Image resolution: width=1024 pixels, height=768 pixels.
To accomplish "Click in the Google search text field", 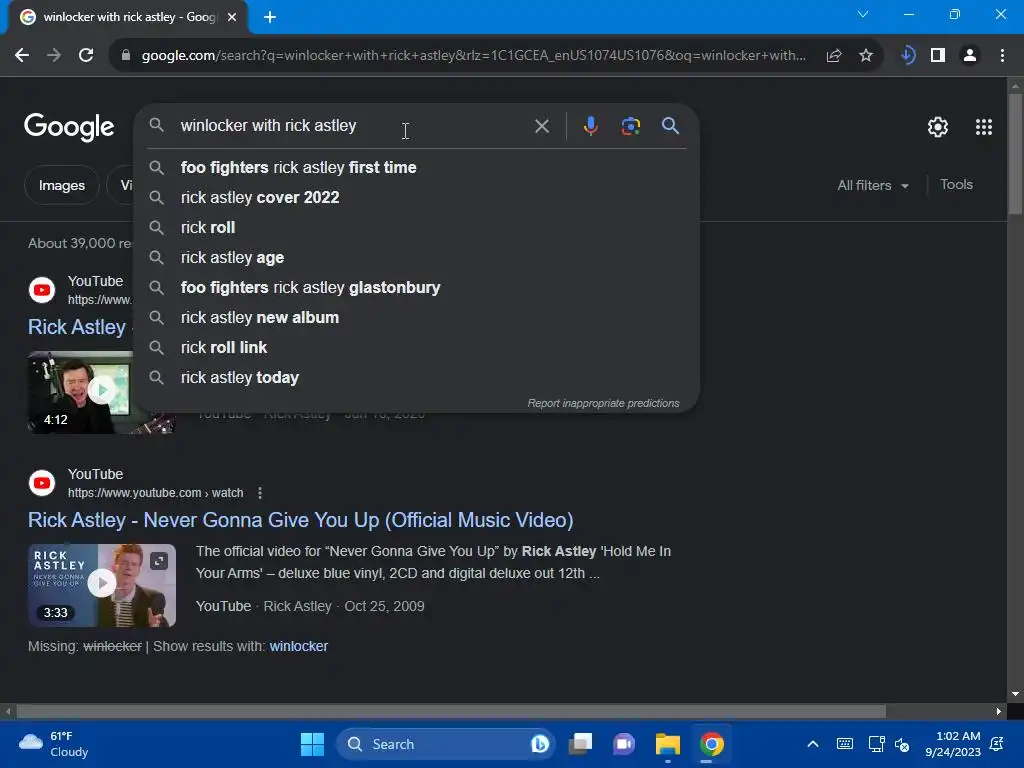I will pos(353,126).
